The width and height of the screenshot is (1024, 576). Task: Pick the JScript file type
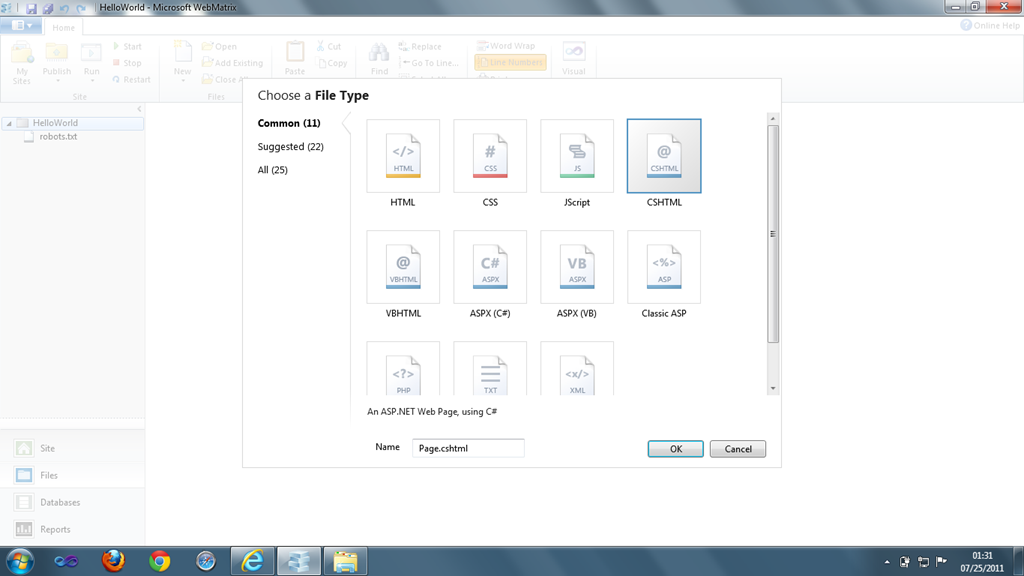pyautogui.click(x=577, y=156)
